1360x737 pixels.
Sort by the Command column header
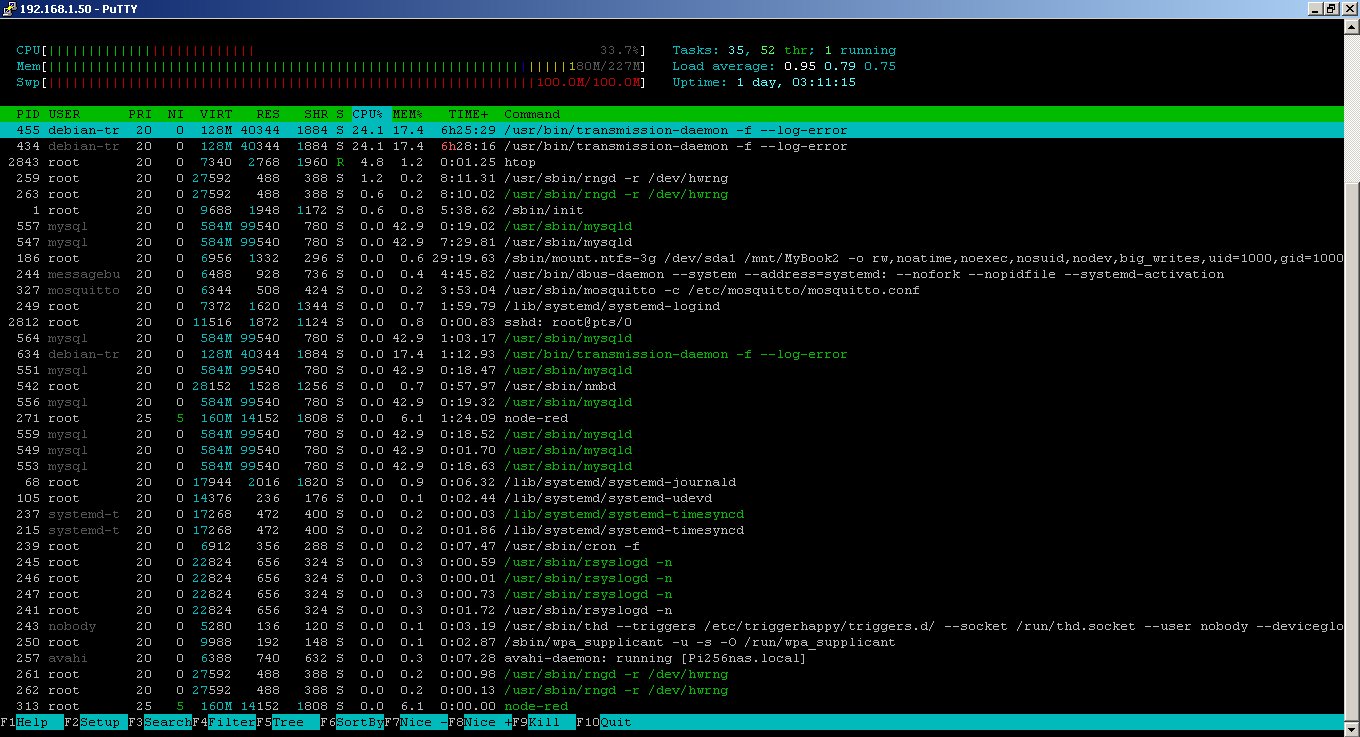coord(532,114)
